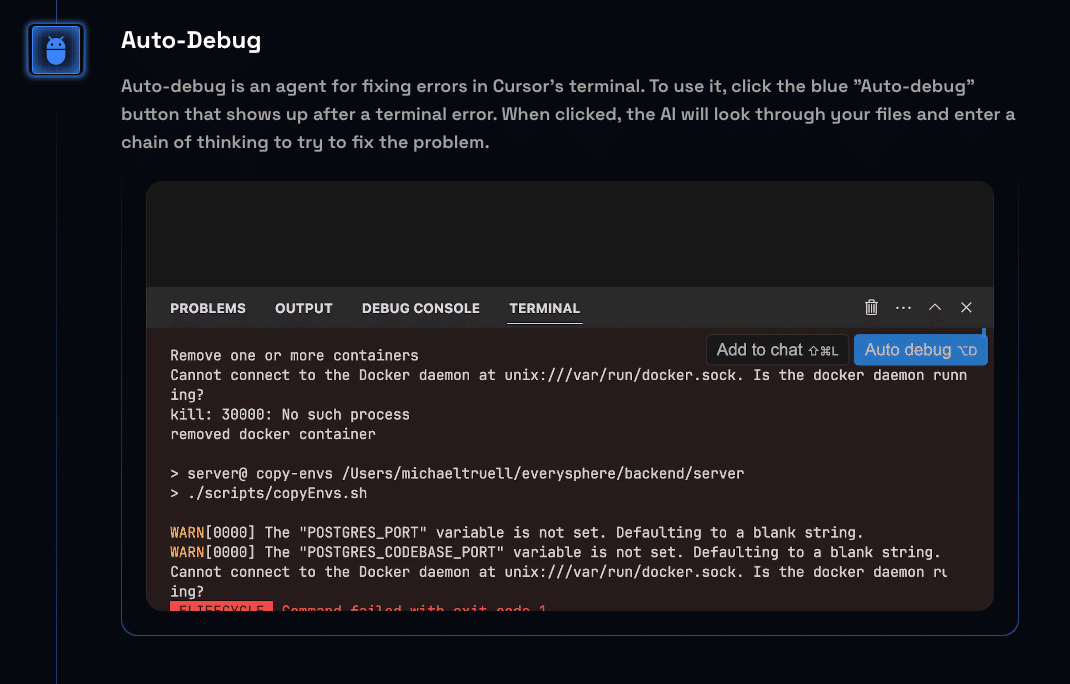Open the ellipsis more actions menu
The width and height of the screenshot is (1070, 684).
tap(903, 308)
